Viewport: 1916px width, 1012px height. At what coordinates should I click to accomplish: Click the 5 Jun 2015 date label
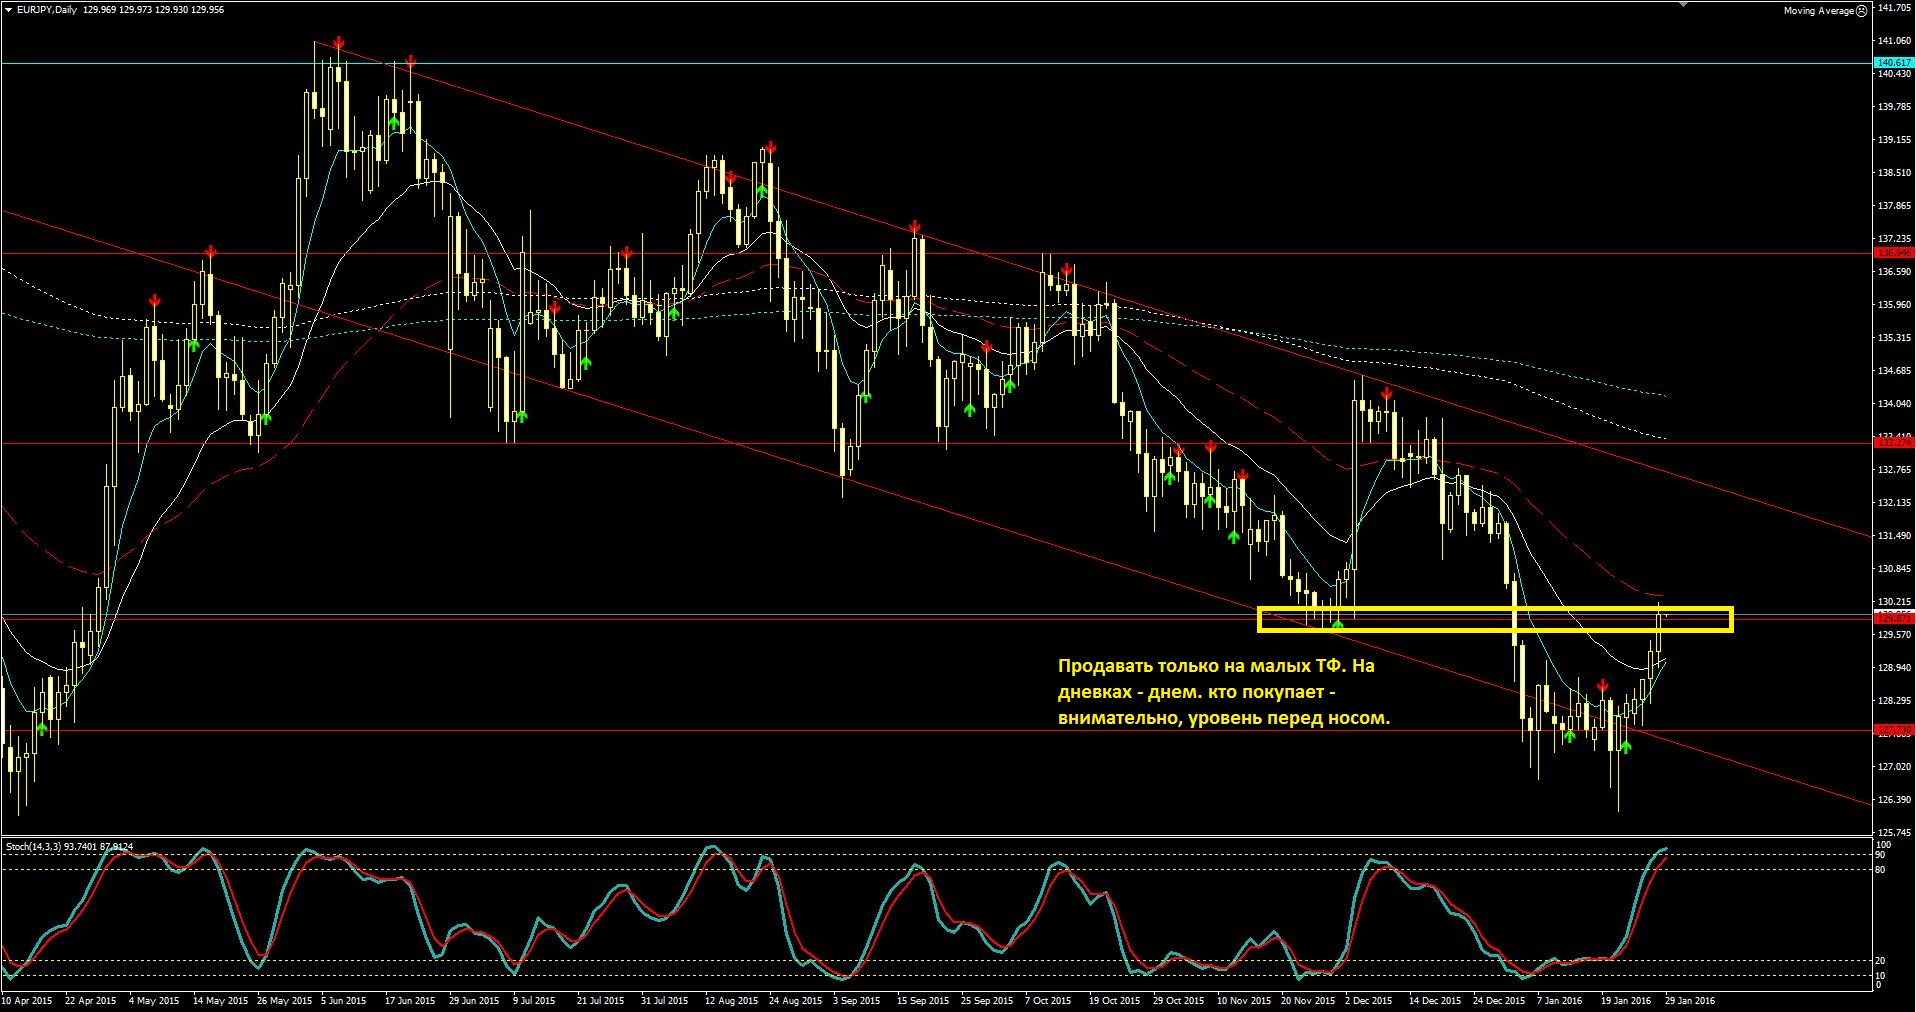click(x=344, y=1000)
